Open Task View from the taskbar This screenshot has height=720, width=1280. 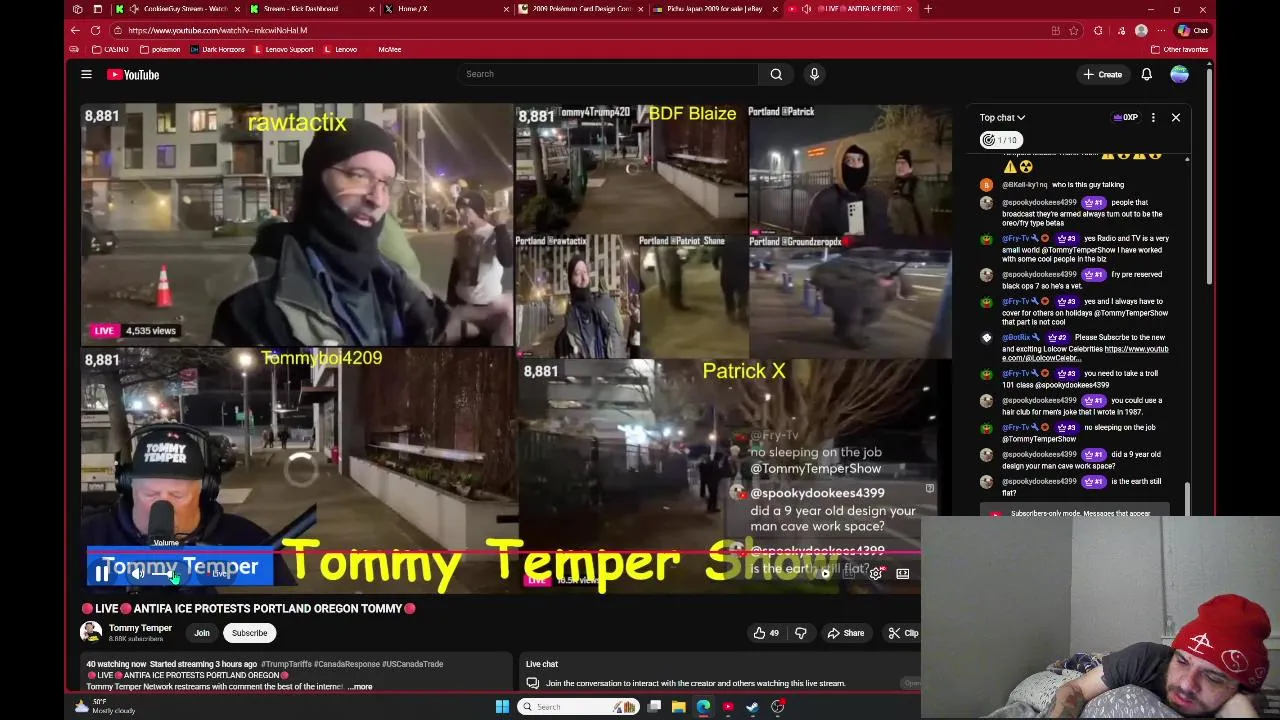pyautogui.click(x=654, y=707)
